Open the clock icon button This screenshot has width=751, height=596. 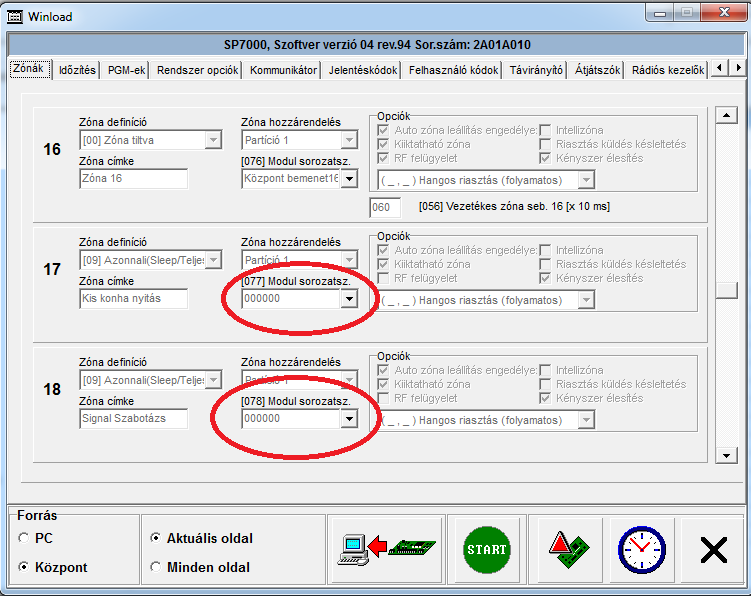[641, 550]
